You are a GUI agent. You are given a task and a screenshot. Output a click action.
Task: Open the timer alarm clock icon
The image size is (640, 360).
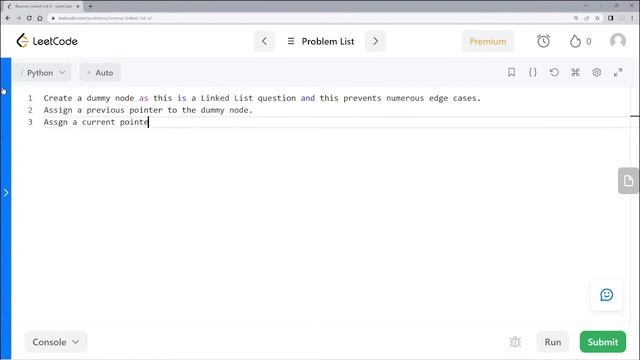[x=543, y=41]
